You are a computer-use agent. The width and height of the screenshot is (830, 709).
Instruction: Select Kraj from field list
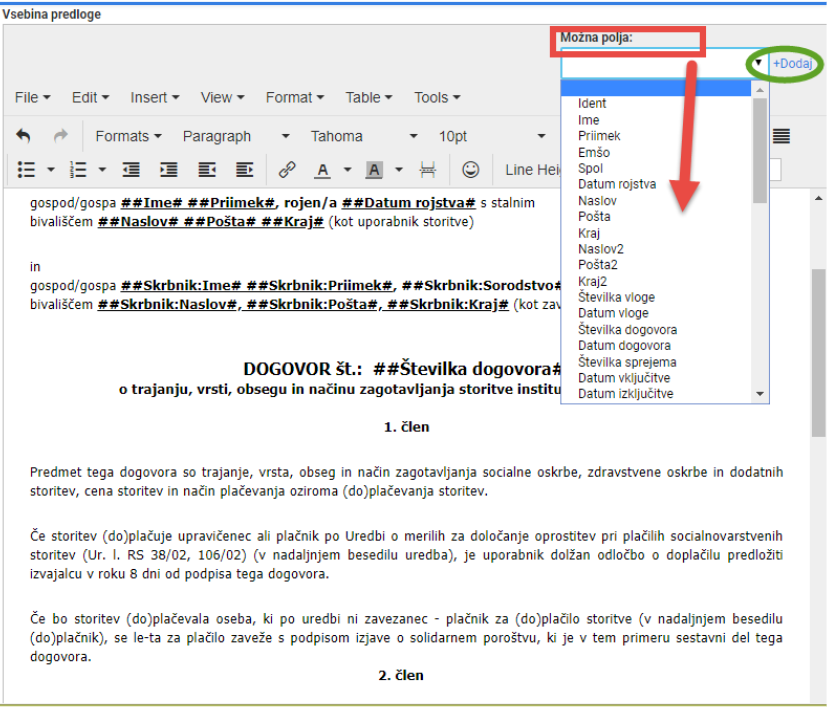[656, 233]
